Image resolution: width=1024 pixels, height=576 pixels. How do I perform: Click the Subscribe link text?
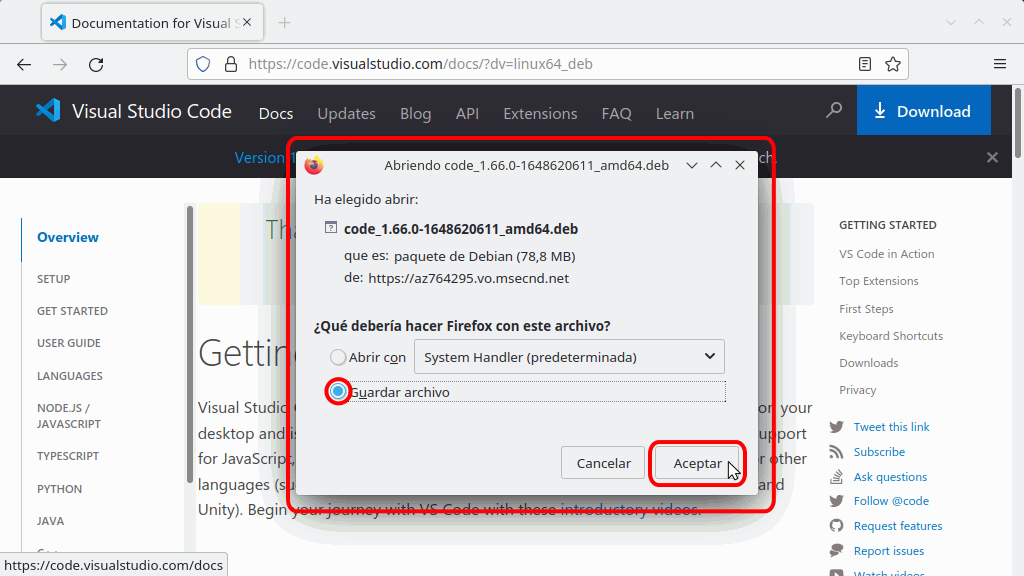(x=879, y=452)
